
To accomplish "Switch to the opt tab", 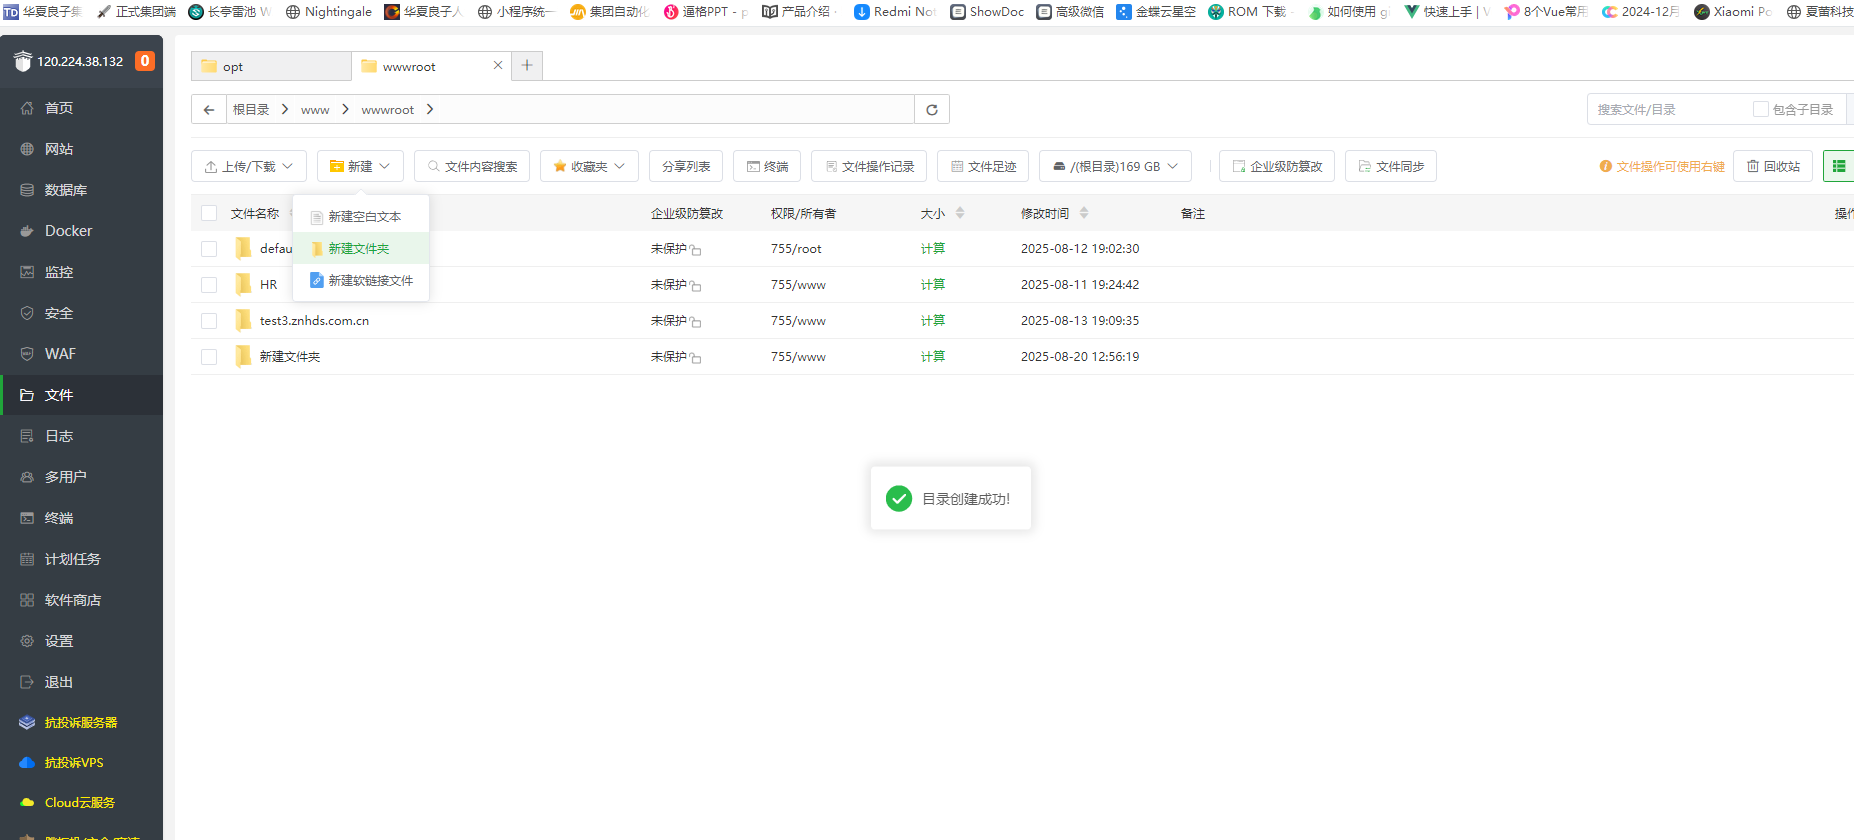I will click(270, 66).
